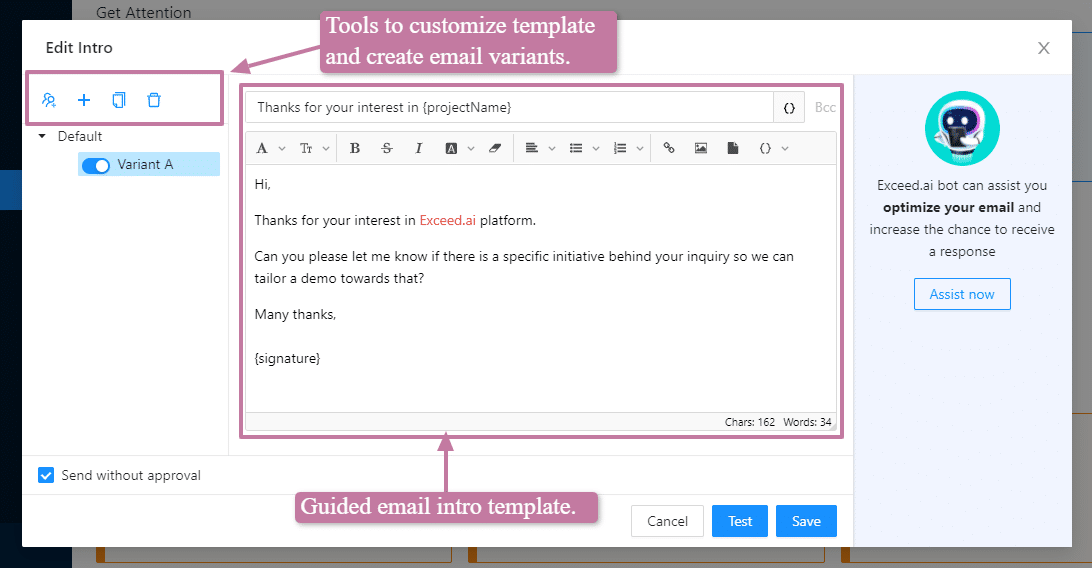Add a new variant with plus icon
This screenshot has height=568, width=1092.
(x=84, y=100)
